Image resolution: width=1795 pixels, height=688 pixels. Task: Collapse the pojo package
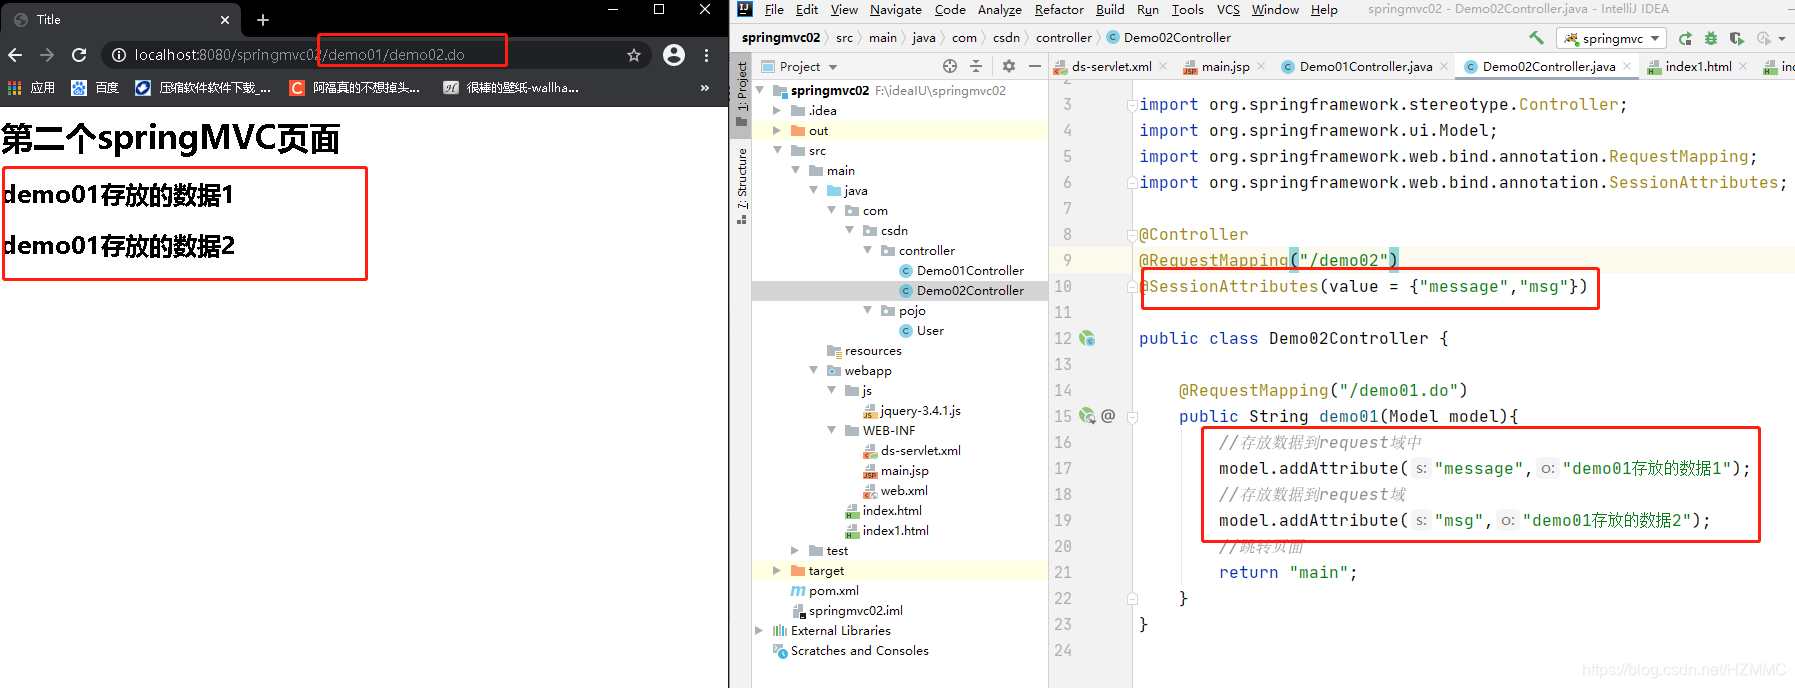[867, 310]
